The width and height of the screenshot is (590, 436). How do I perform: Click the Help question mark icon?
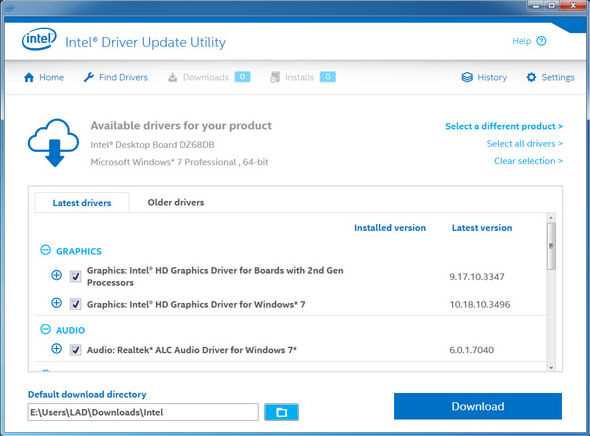(x=541, y=41)
